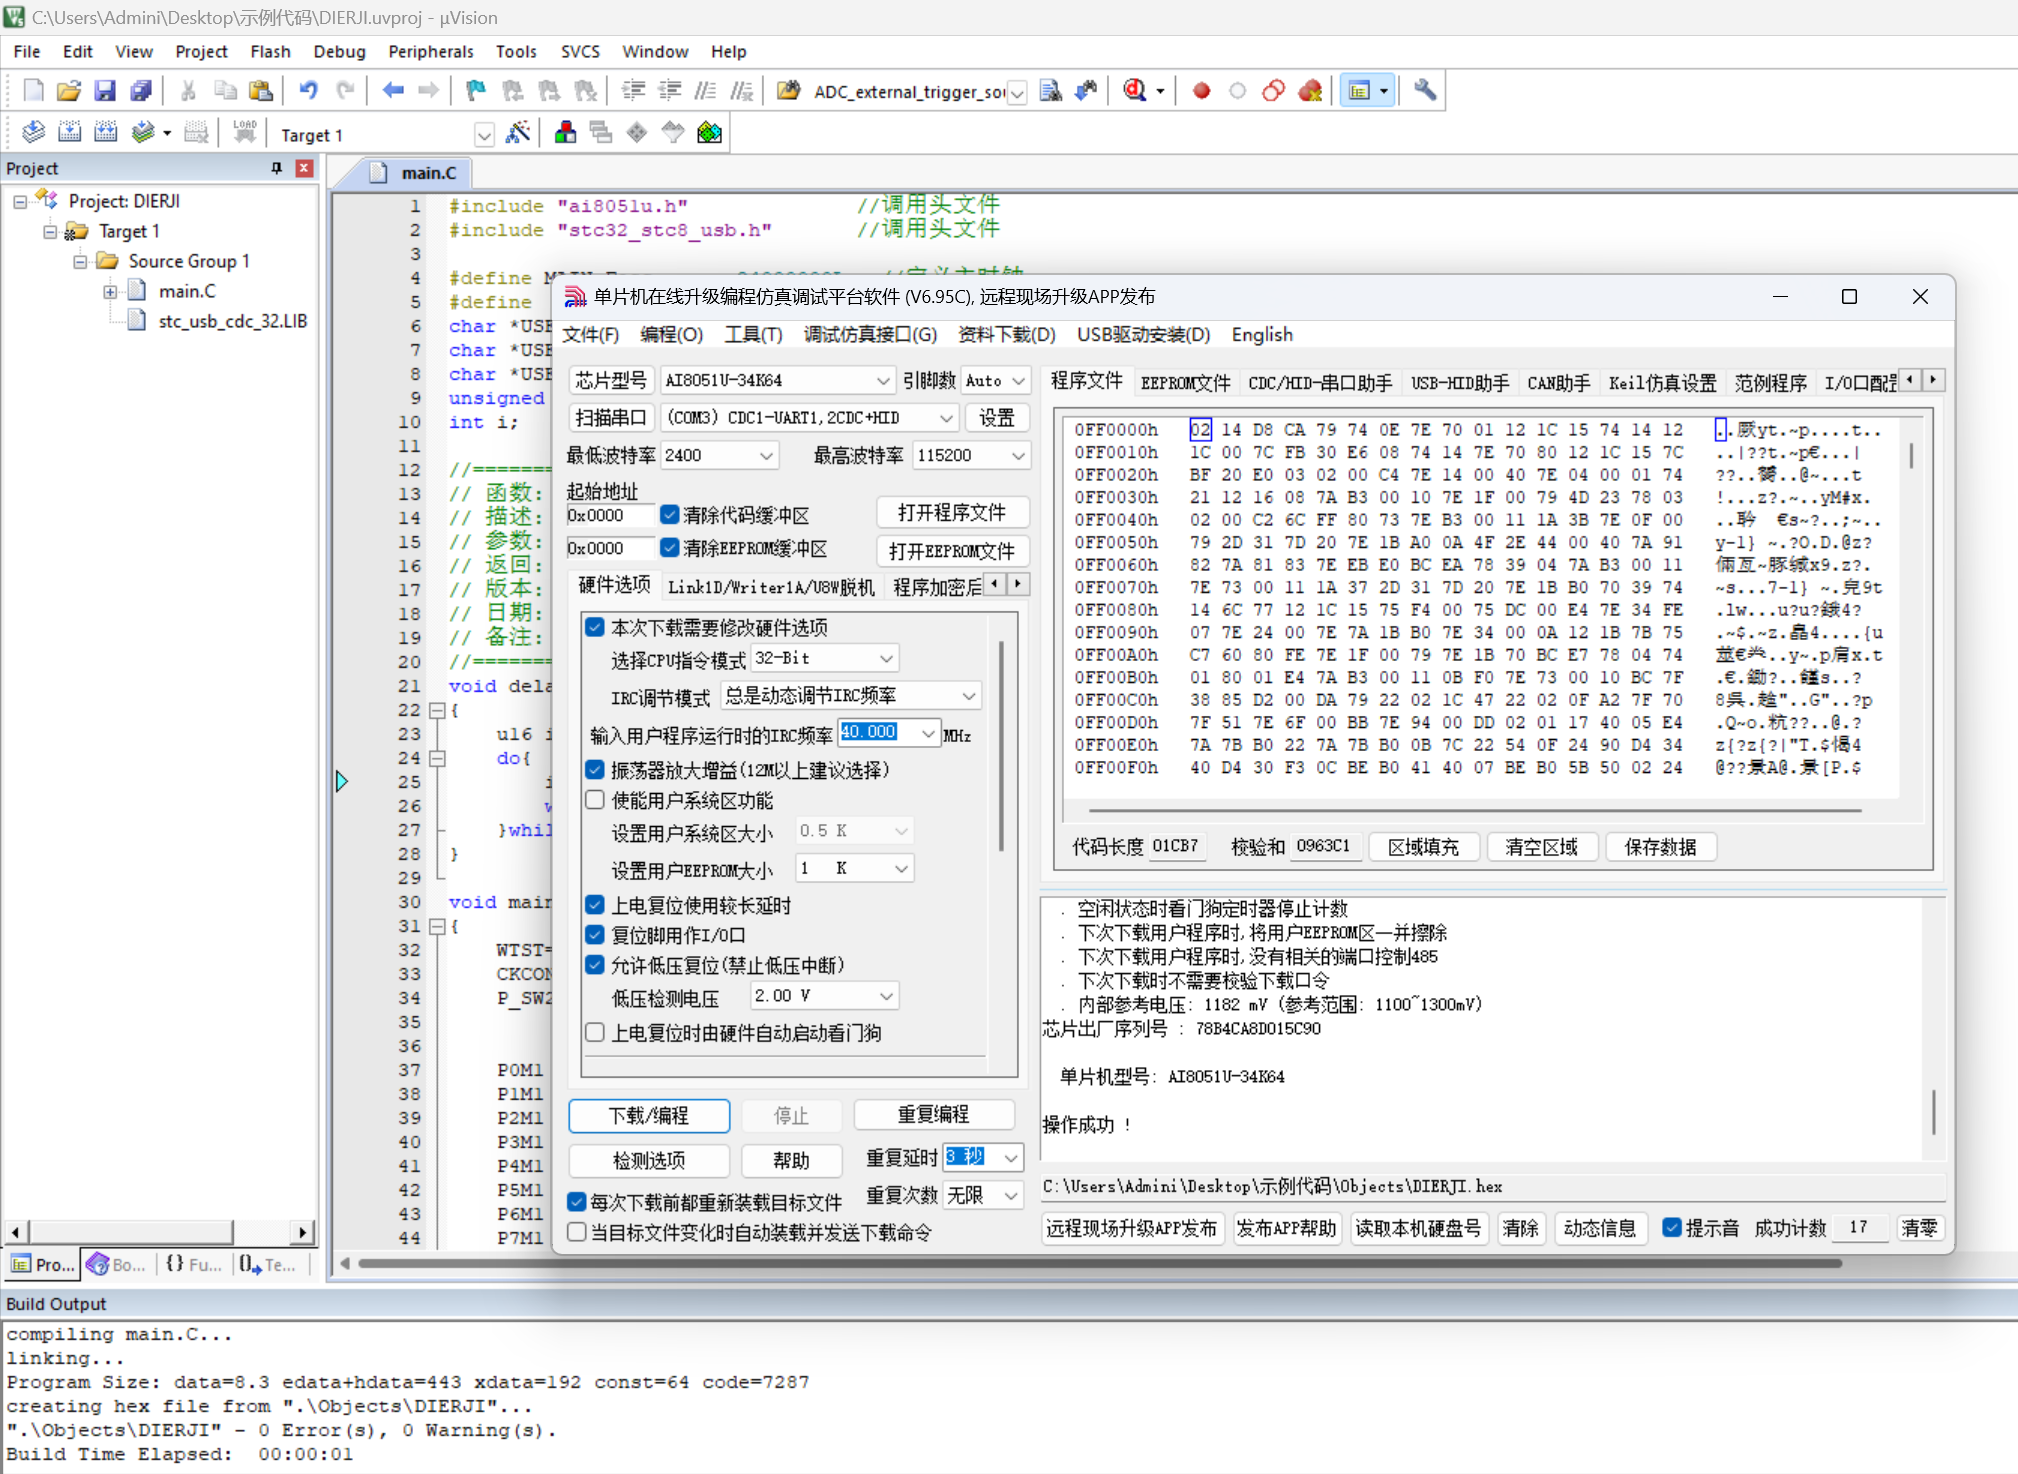Click the Download LOAD icon
2018x1474 pixels.
[x=244, y=133]
